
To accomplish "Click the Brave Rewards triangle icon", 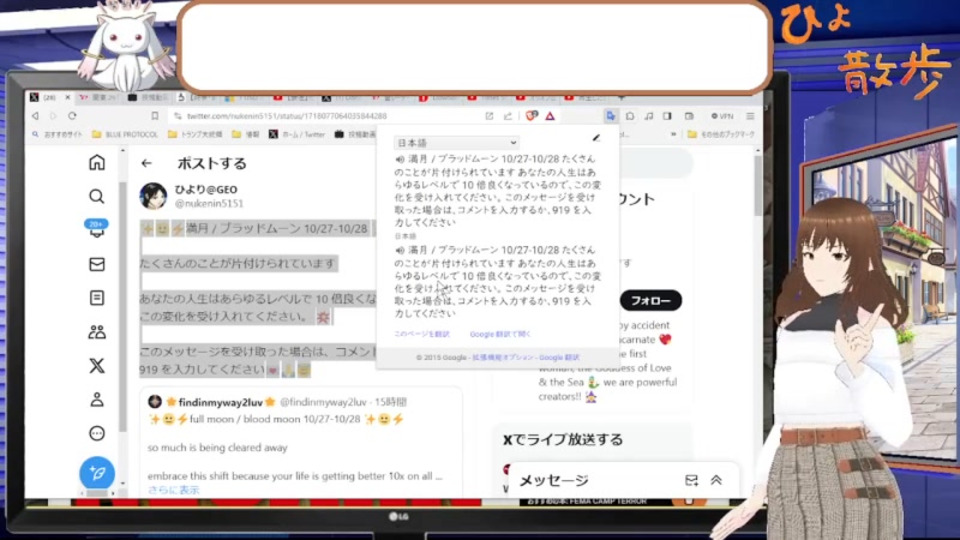I will pos(550,116).
